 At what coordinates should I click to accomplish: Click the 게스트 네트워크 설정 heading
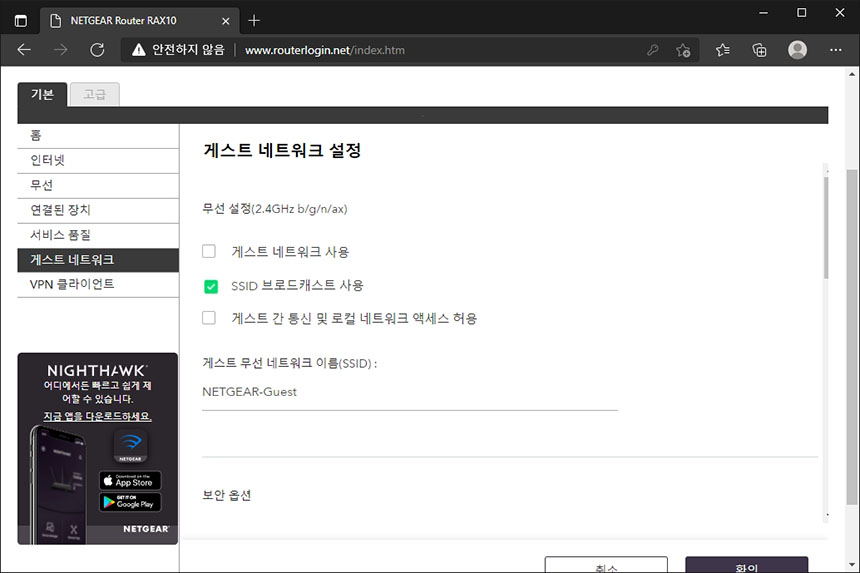click(282, 150)
